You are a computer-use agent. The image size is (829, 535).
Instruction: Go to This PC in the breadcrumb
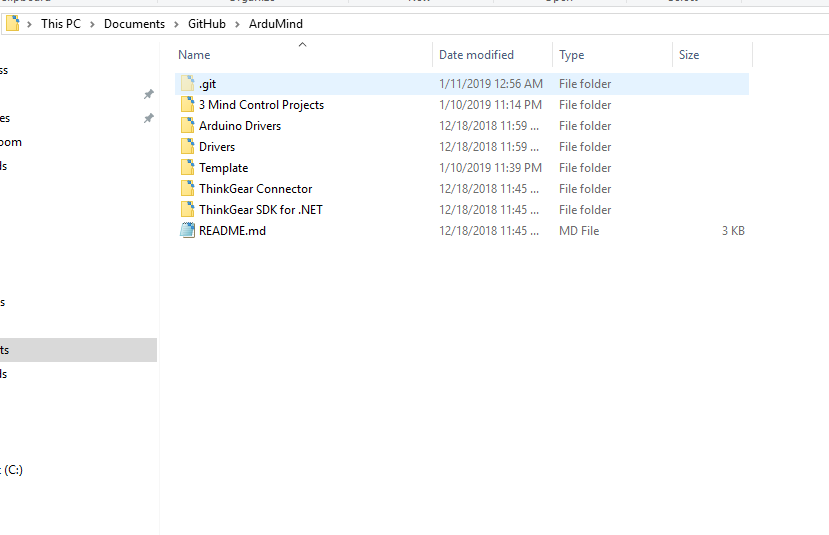click(61, 24)
